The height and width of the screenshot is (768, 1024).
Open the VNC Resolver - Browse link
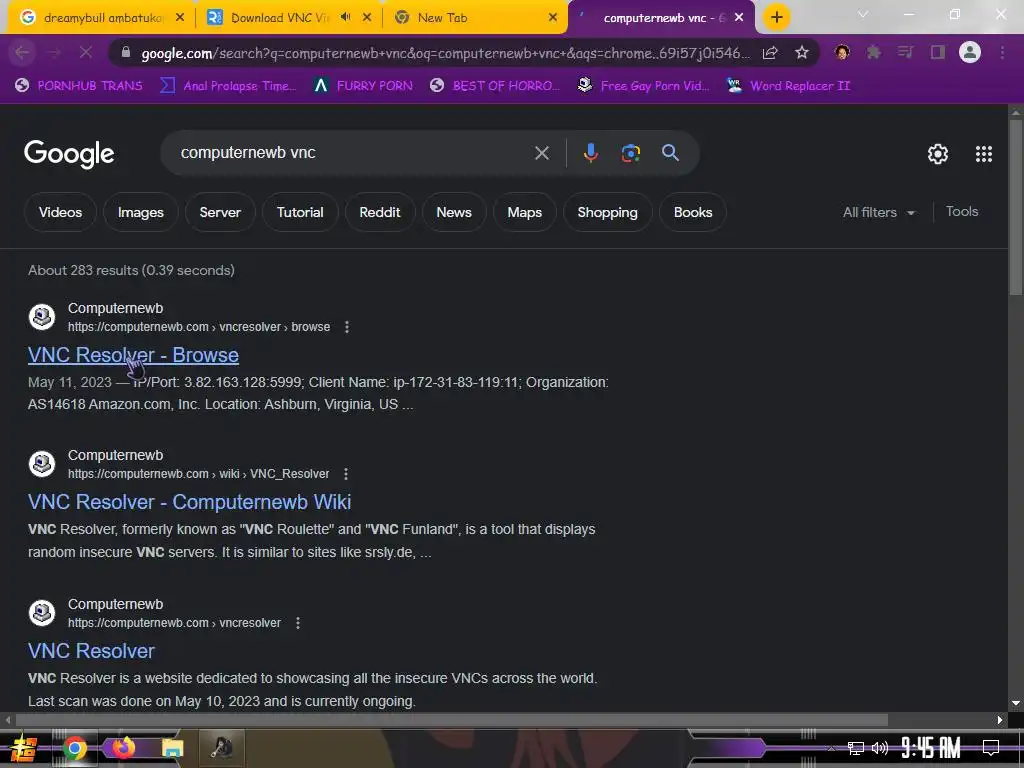133,355
